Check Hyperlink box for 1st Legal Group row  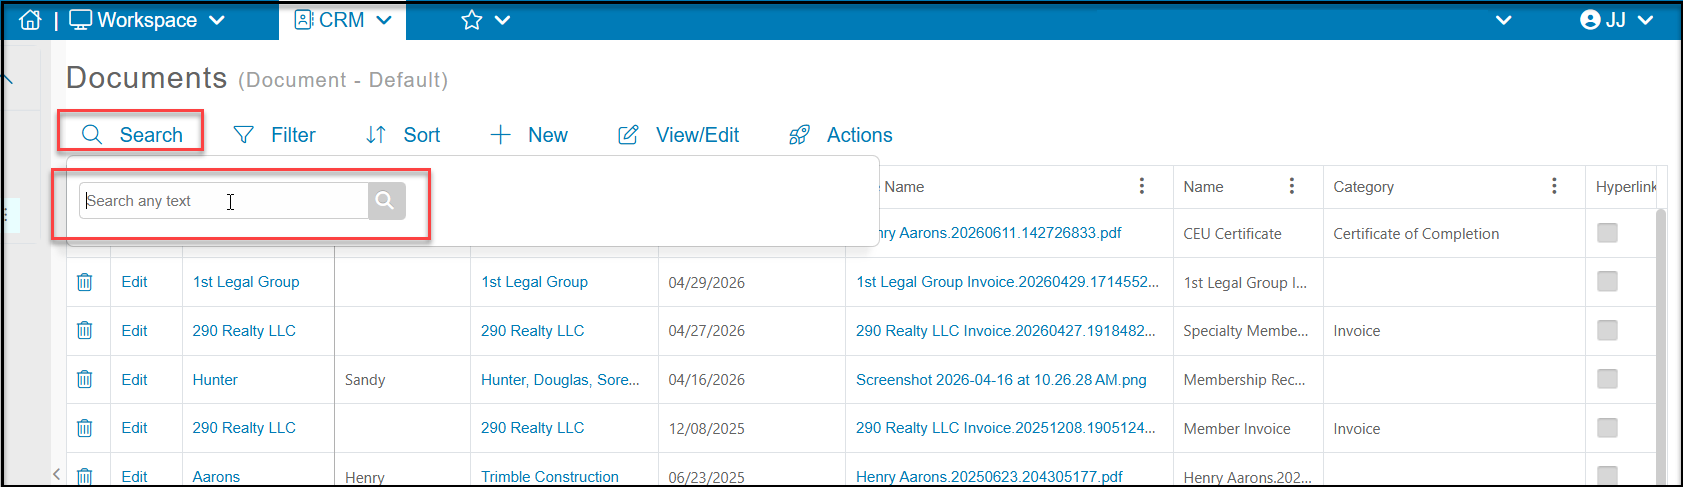point(1607,282)
